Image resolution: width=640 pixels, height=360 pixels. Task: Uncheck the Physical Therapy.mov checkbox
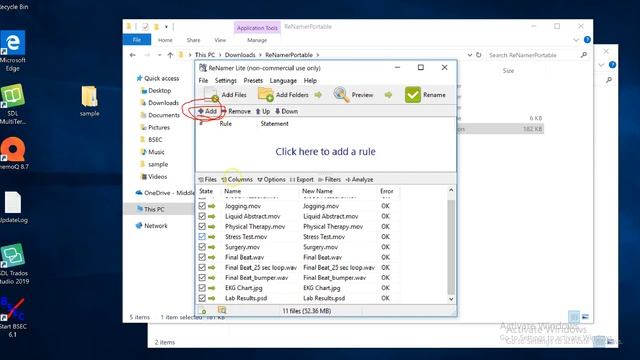tap(202, 226)
